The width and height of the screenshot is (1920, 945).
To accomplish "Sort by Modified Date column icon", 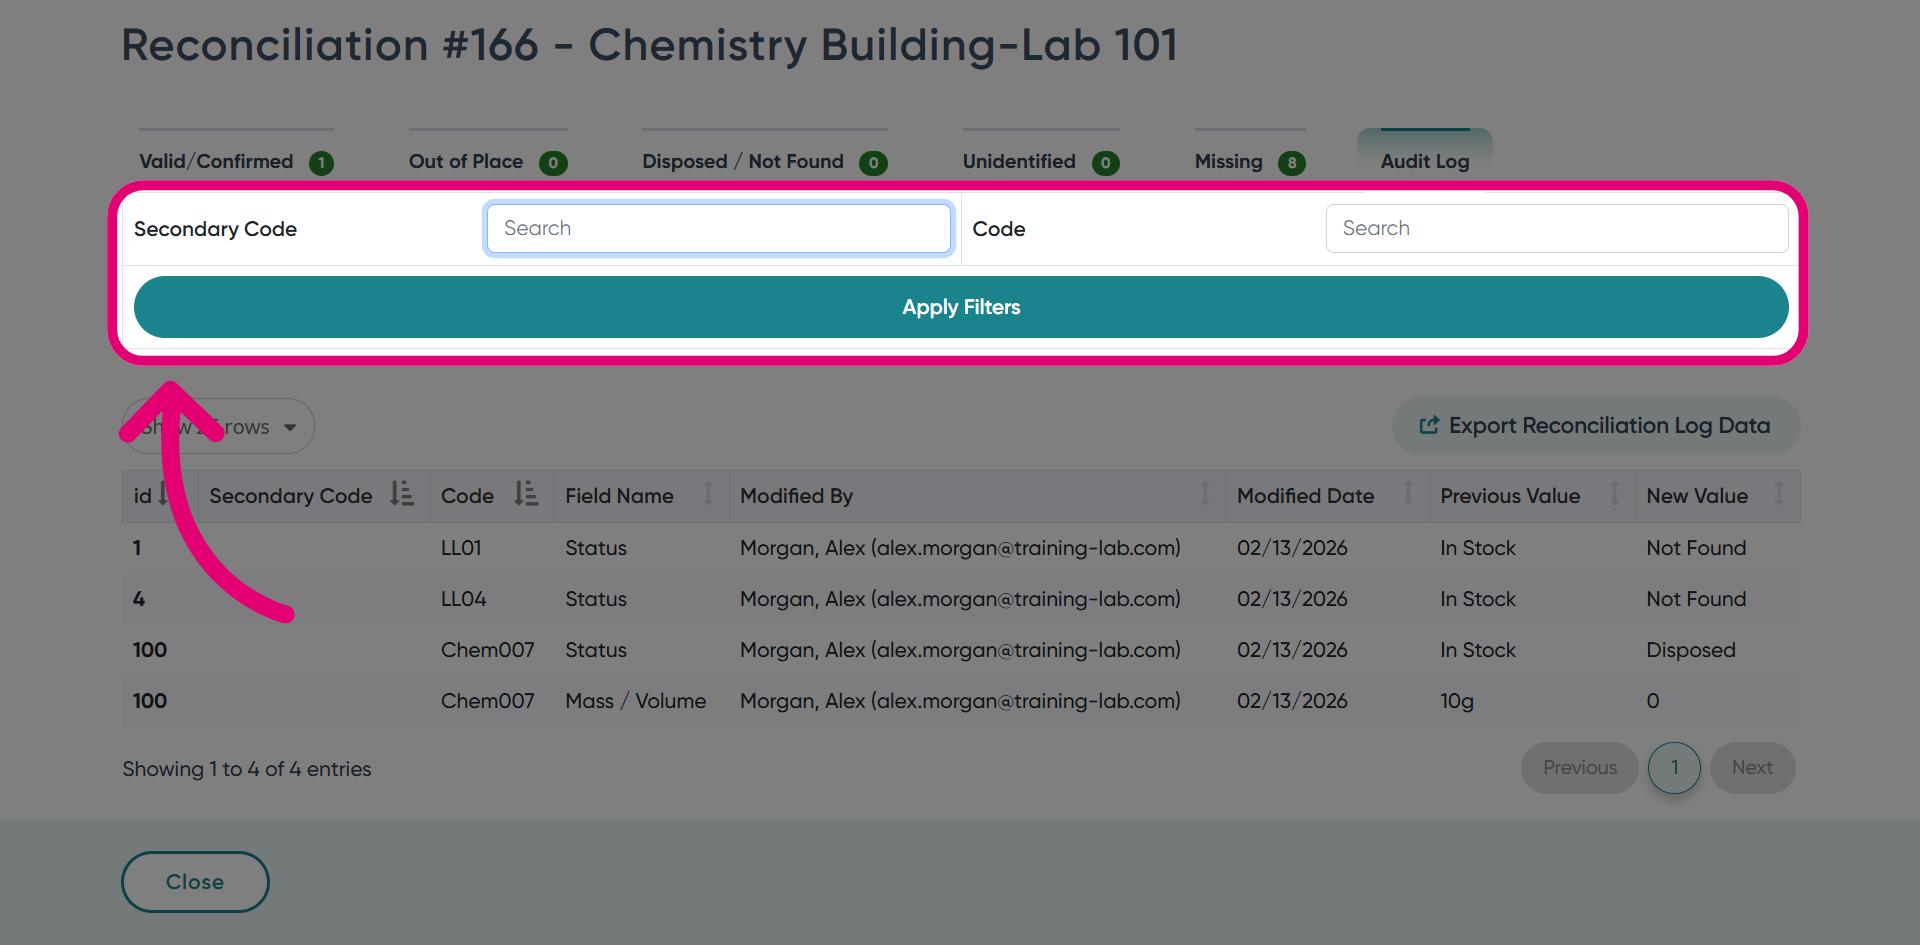I will (x=1408, y=494).
